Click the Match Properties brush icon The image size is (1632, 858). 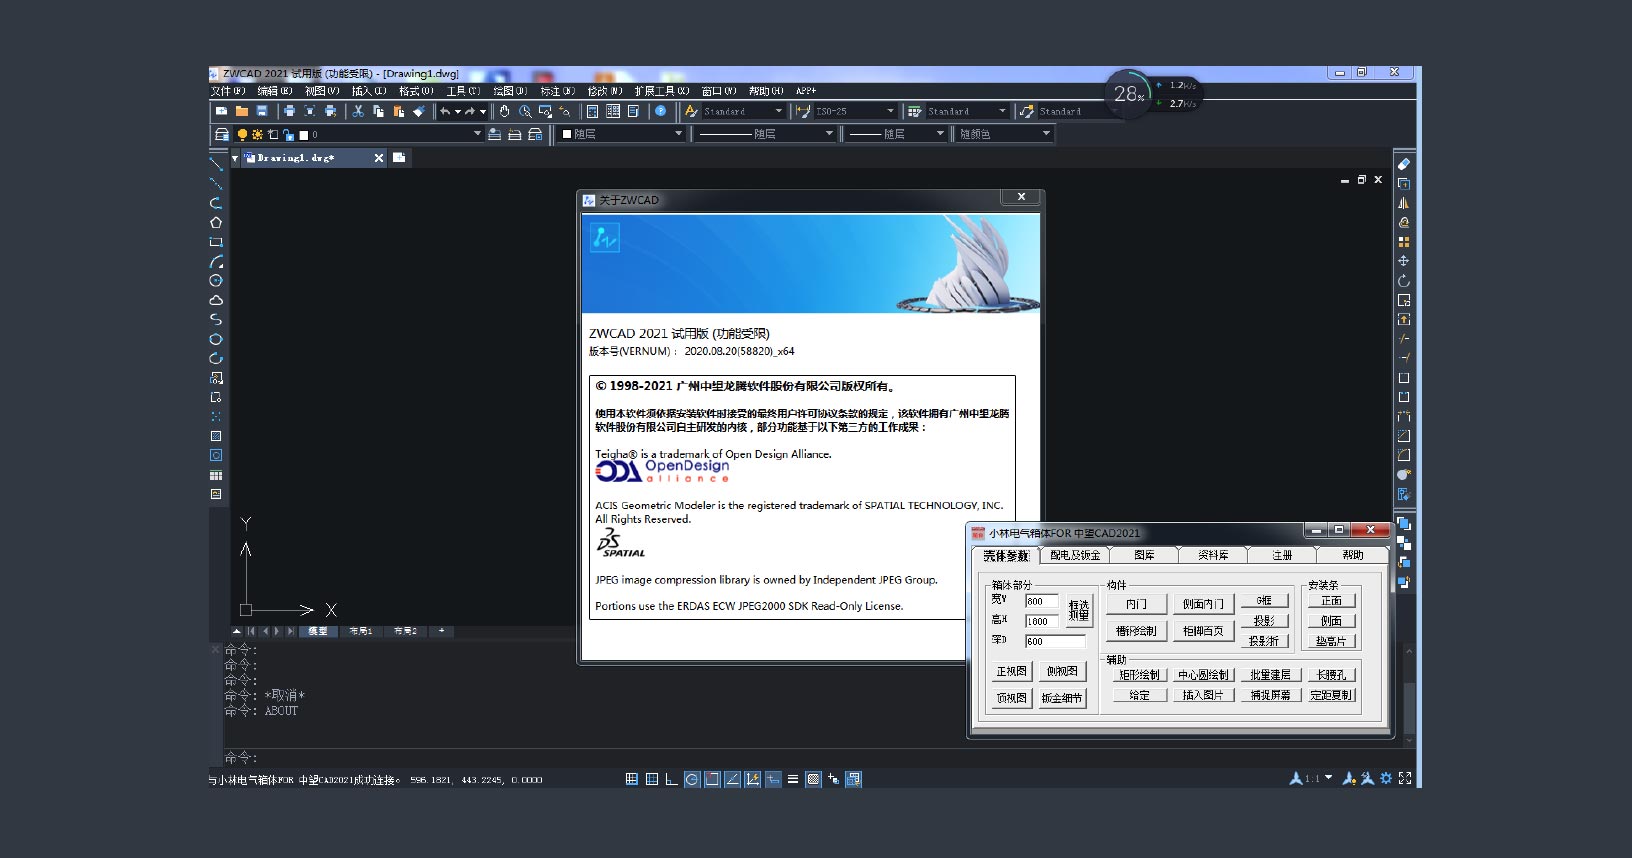[x=418, y=111]
